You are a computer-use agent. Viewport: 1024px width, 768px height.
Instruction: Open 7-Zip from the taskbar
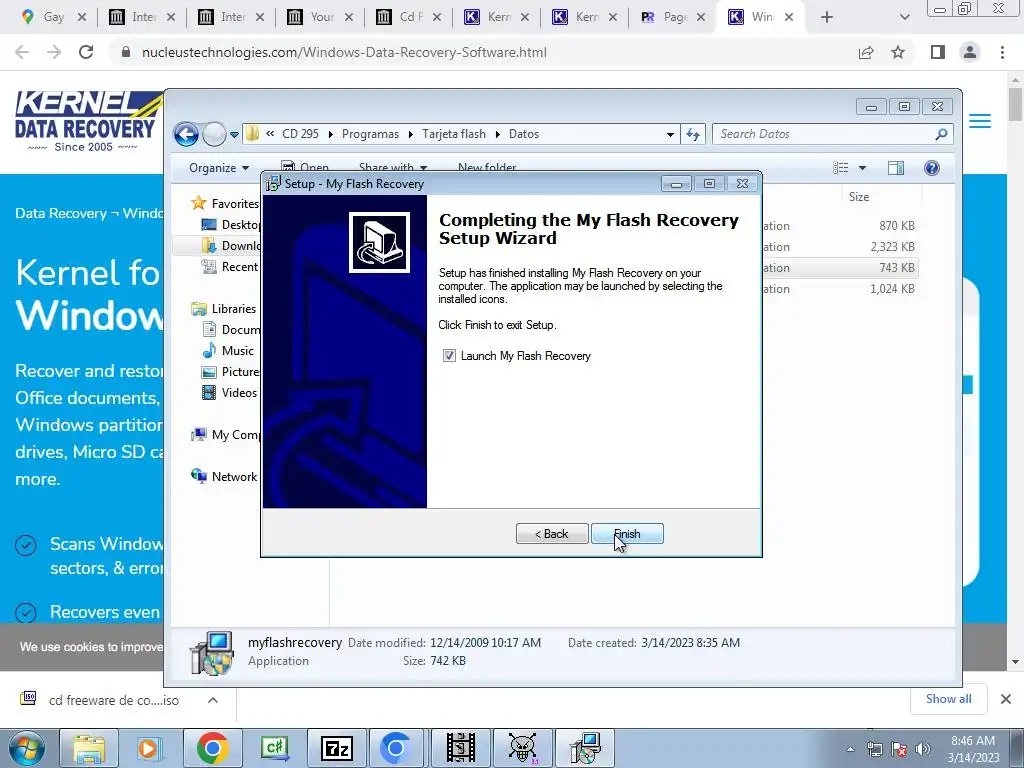coord(336,748)
